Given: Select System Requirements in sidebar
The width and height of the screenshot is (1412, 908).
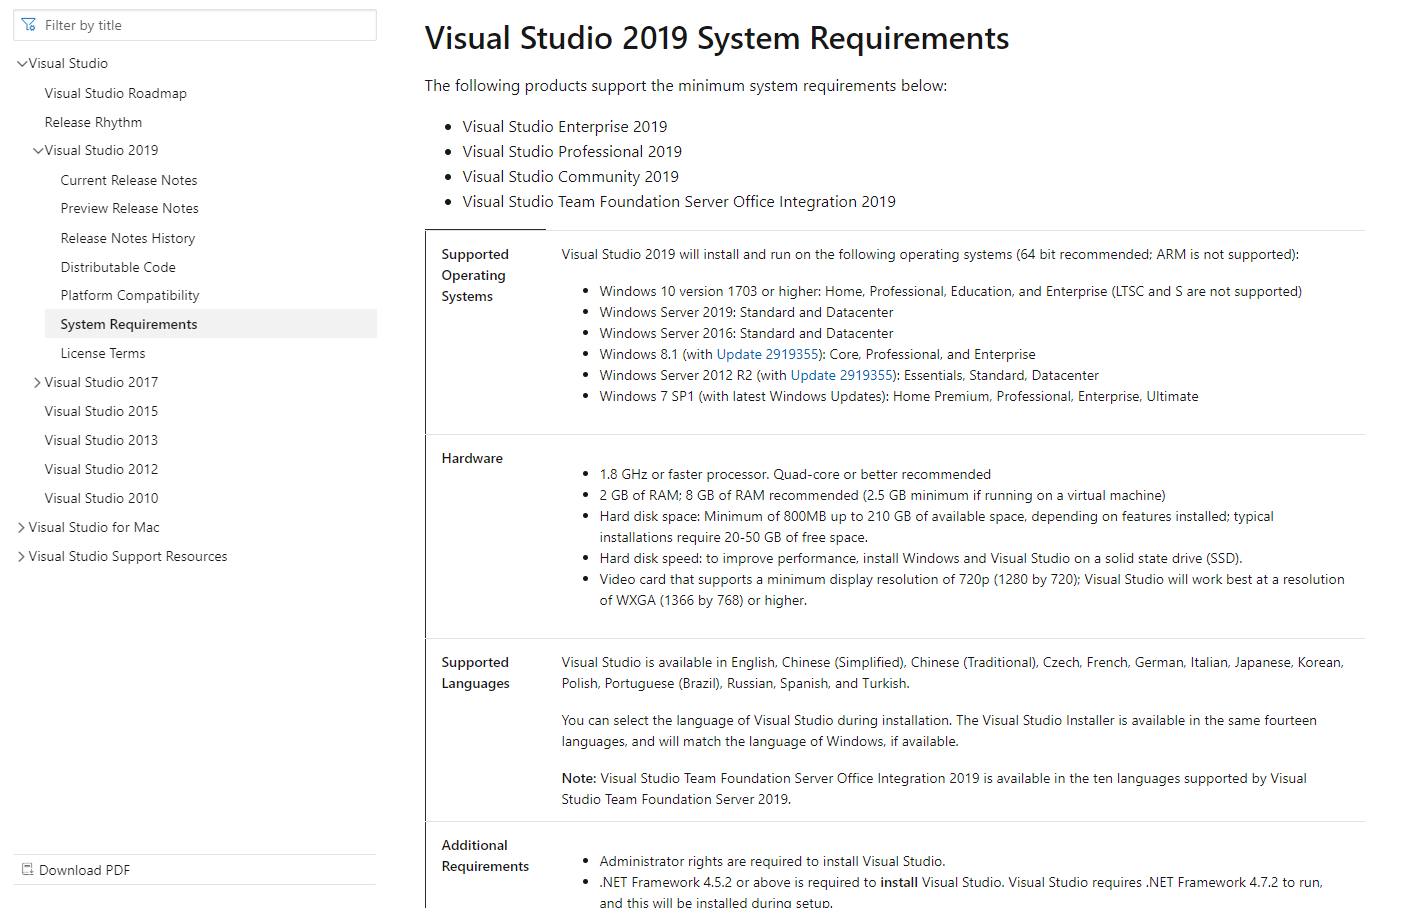Looking at the screenshot, I should (211, 324).
